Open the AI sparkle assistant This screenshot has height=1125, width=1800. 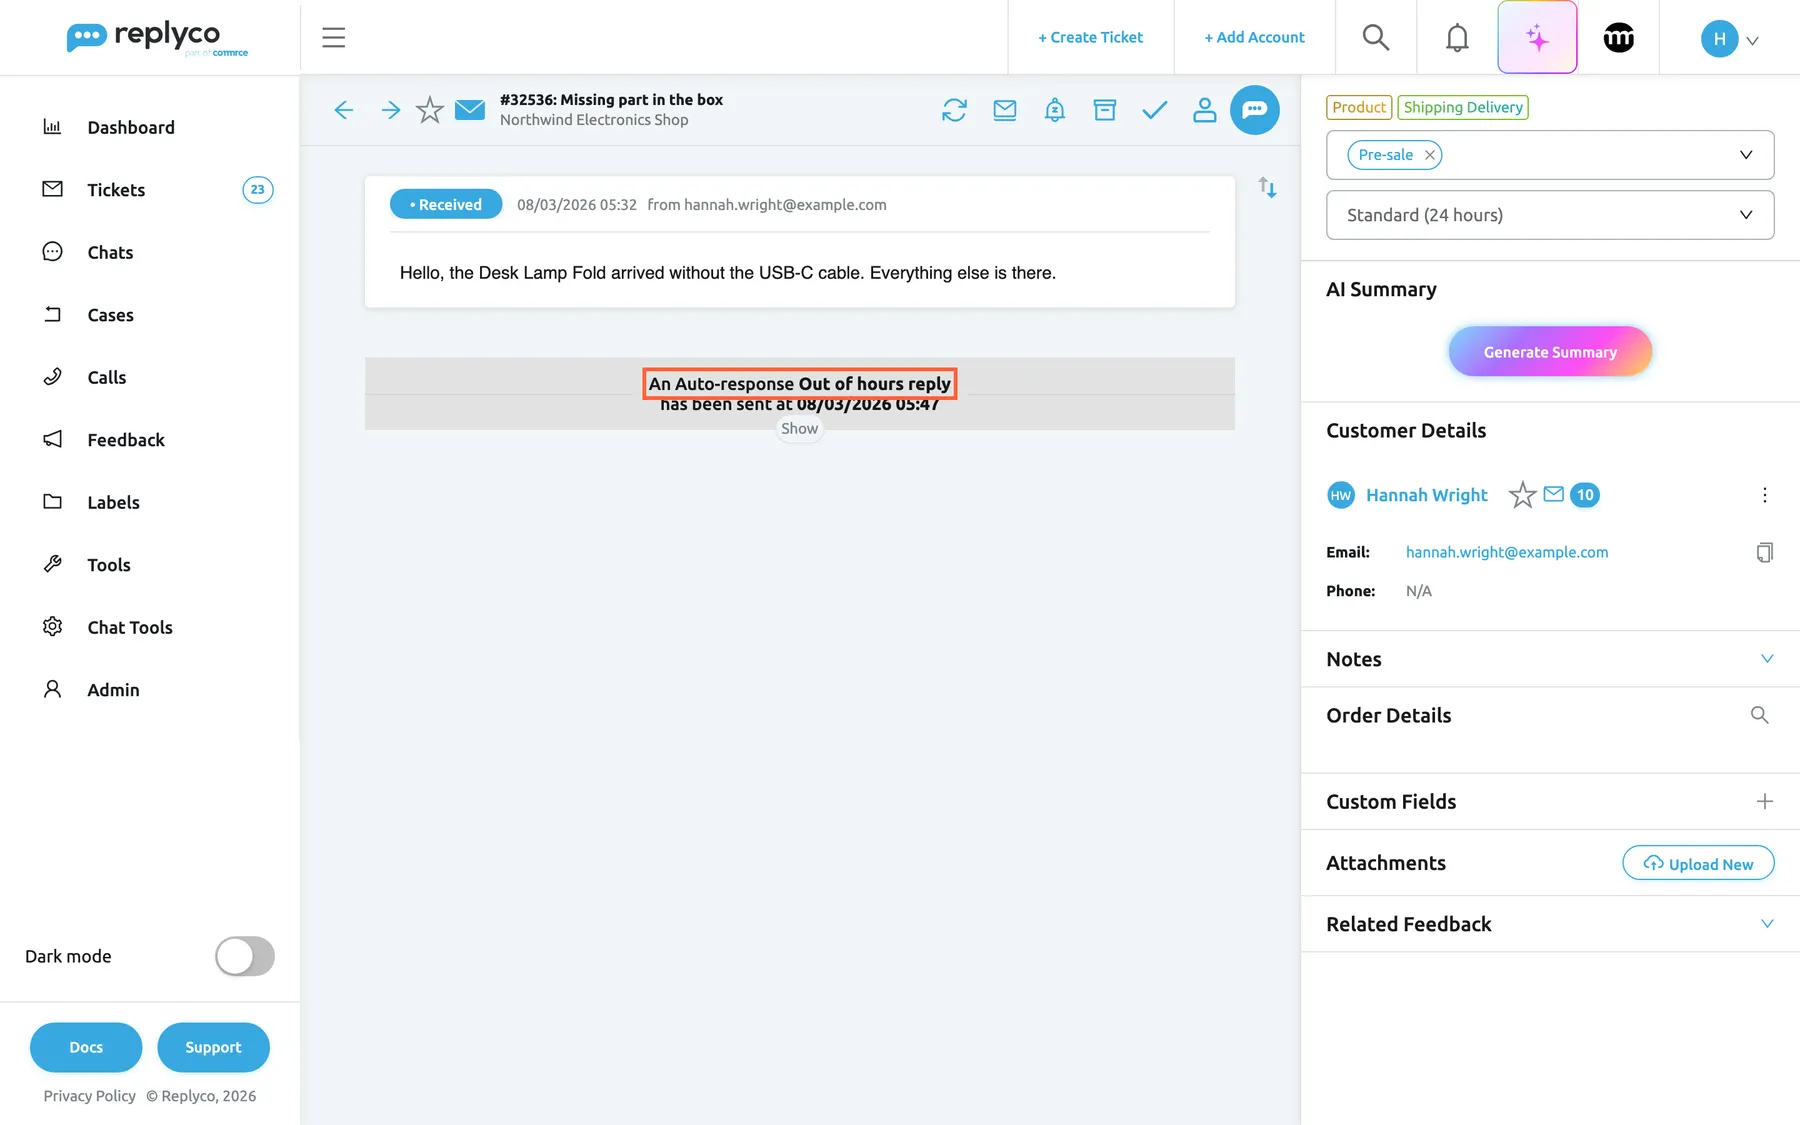click(x=1537, y=38)
